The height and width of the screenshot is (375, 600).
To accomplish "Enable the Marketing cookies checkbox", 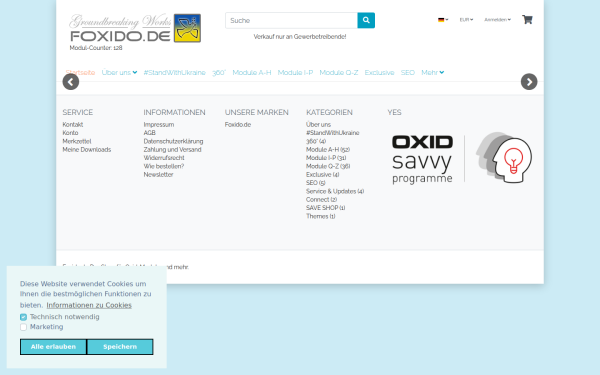I will click(x=23, y=327).
